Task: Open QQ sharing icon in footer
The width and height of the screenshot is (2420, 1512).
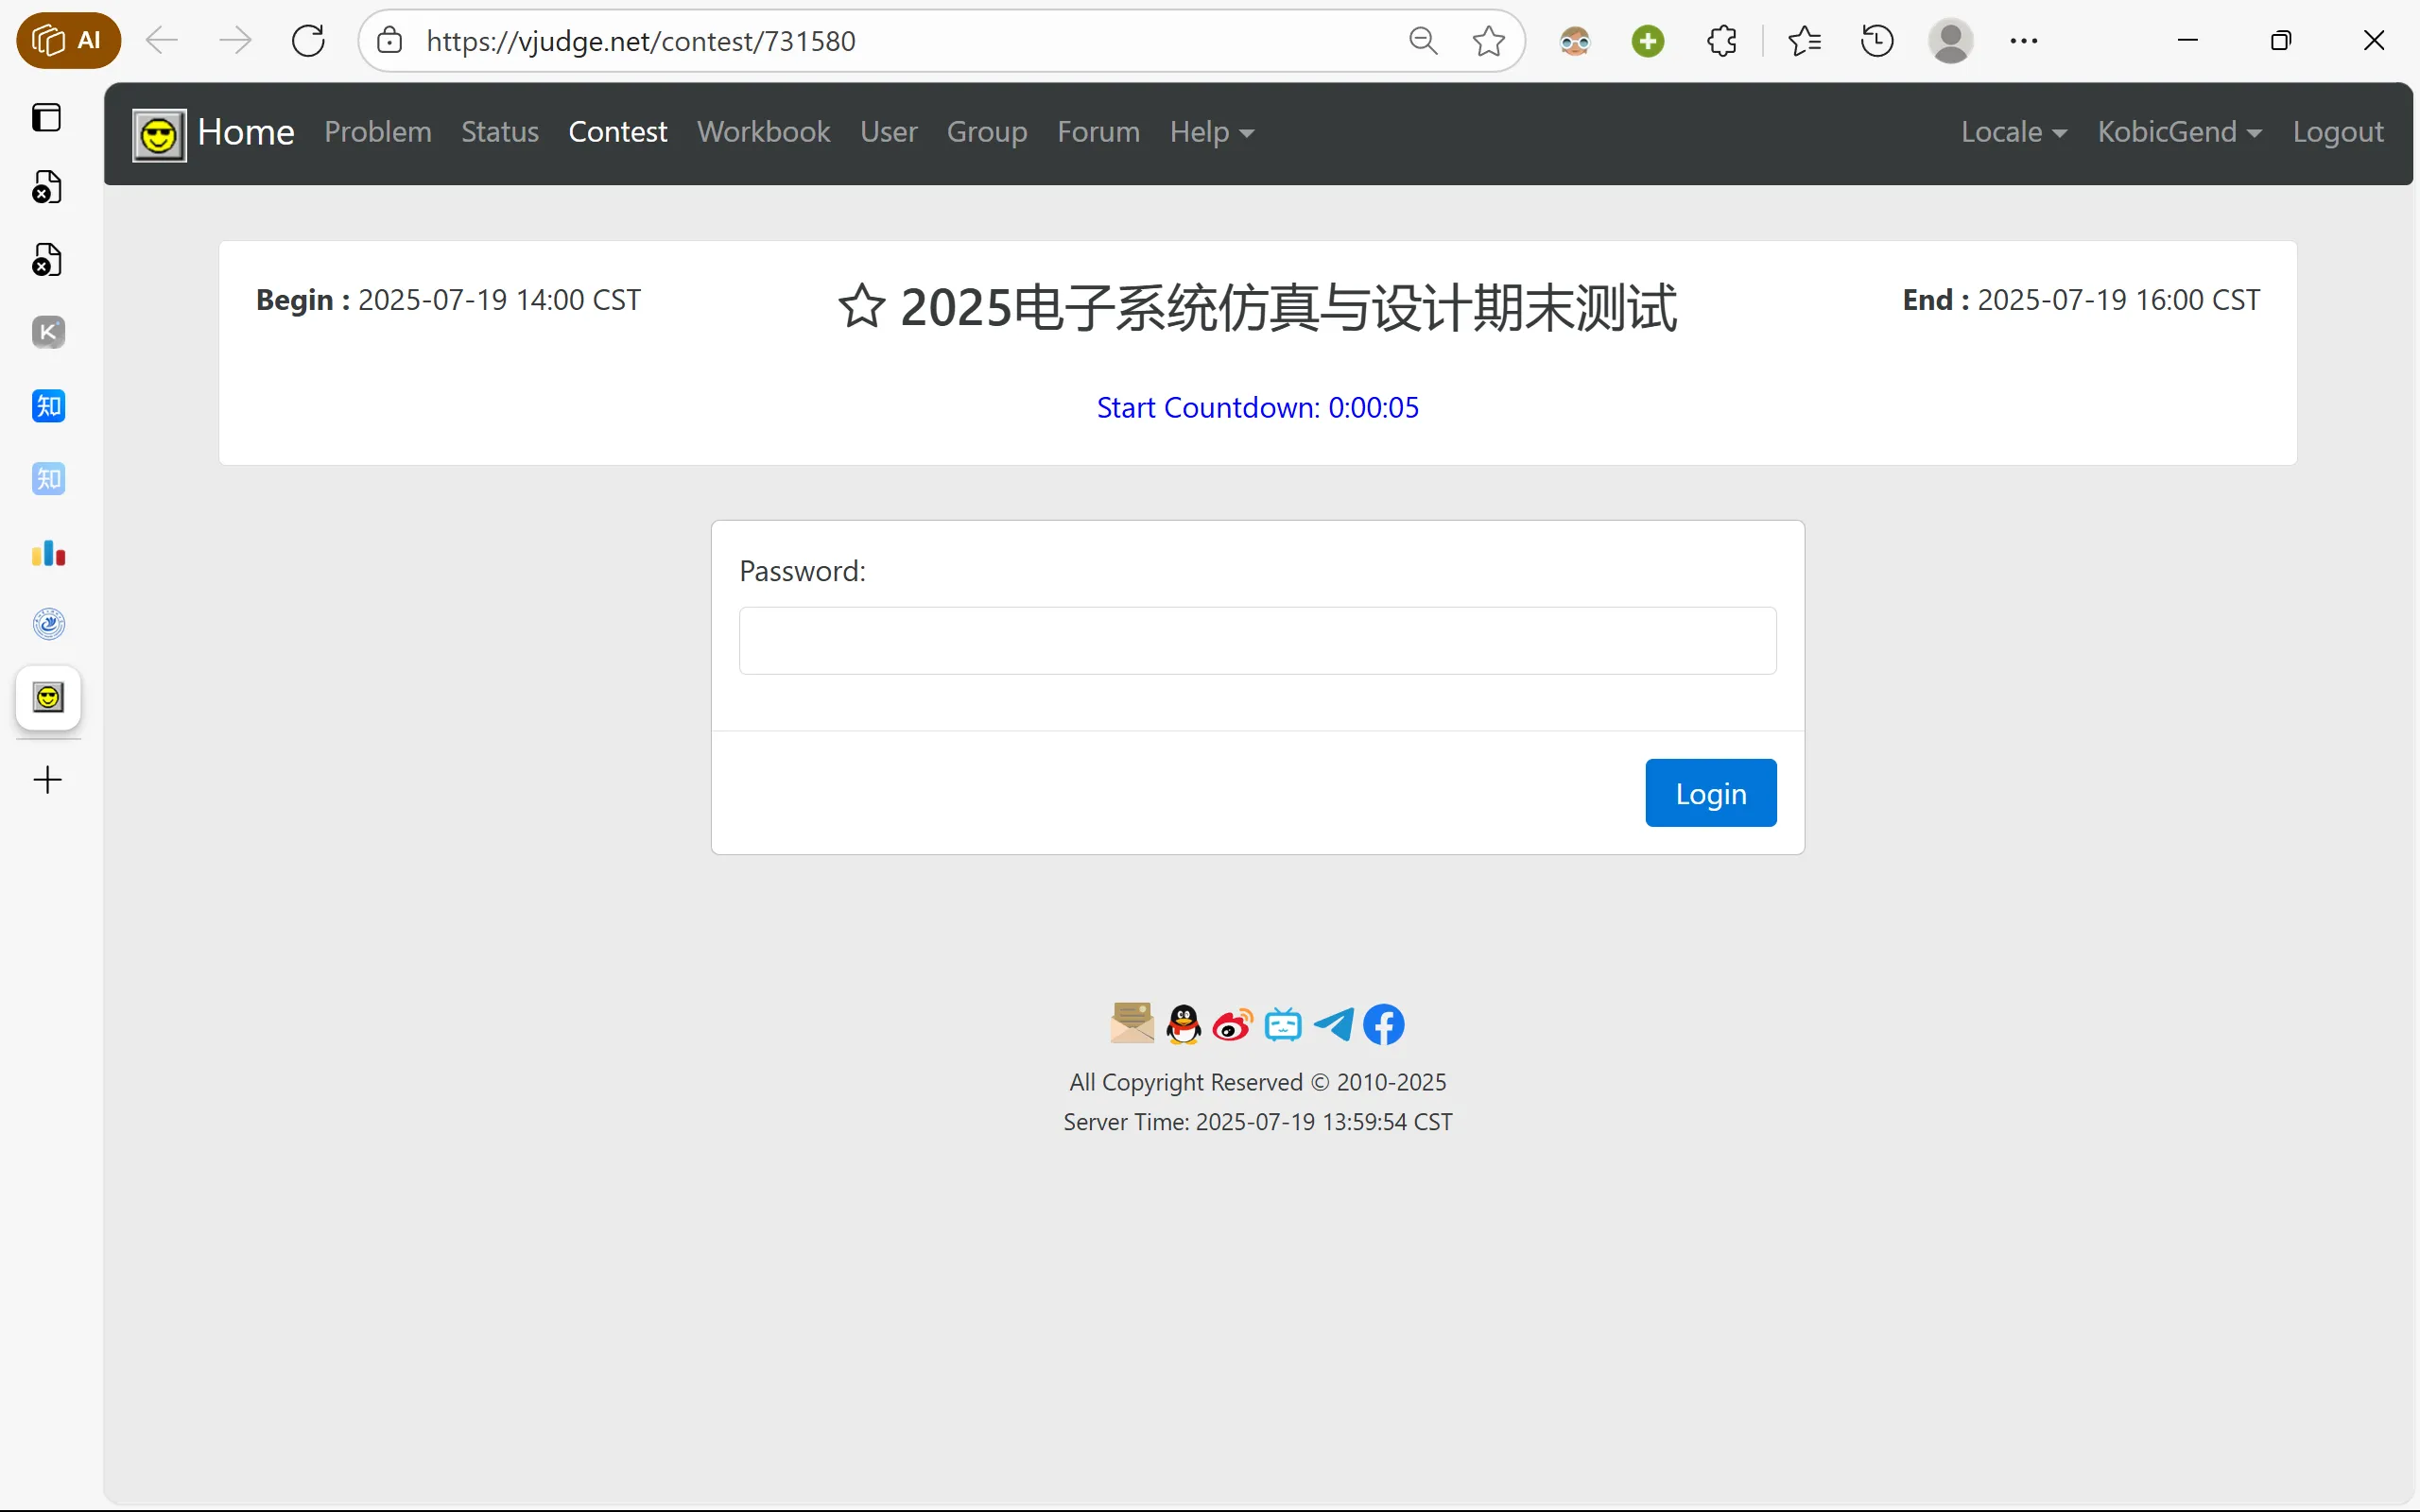Action: click(x=1182, y=1023)
